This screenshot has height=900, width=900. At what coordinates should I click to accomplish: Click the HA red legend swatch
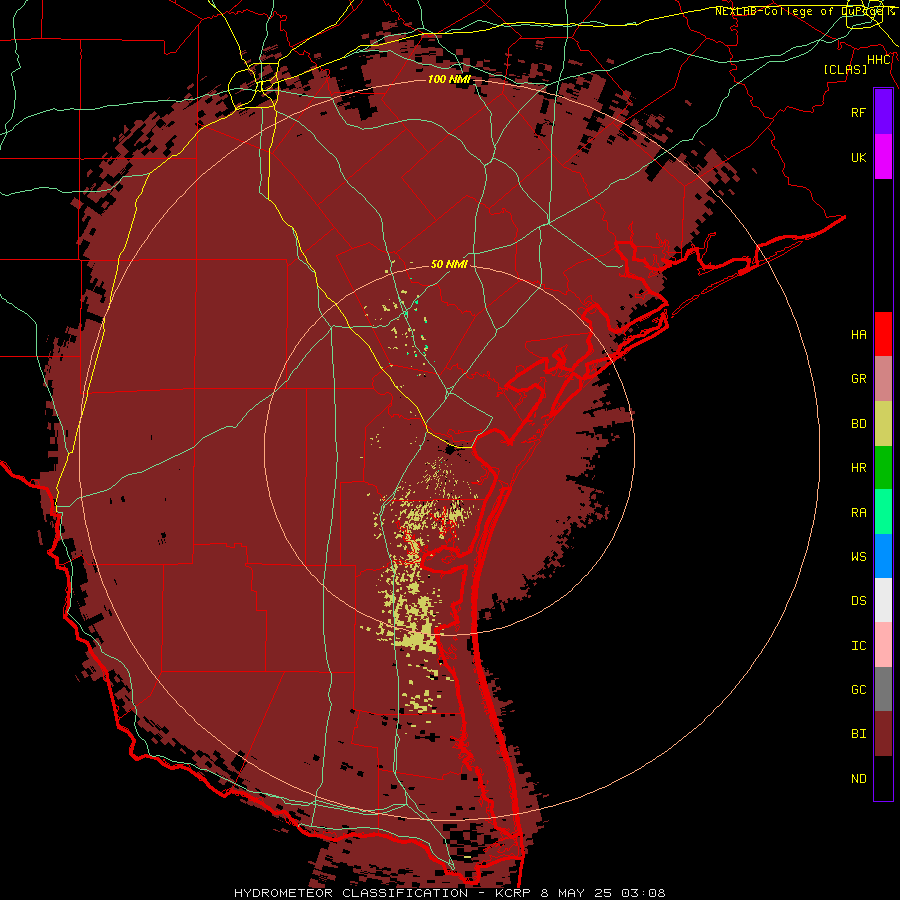point(883,334)
